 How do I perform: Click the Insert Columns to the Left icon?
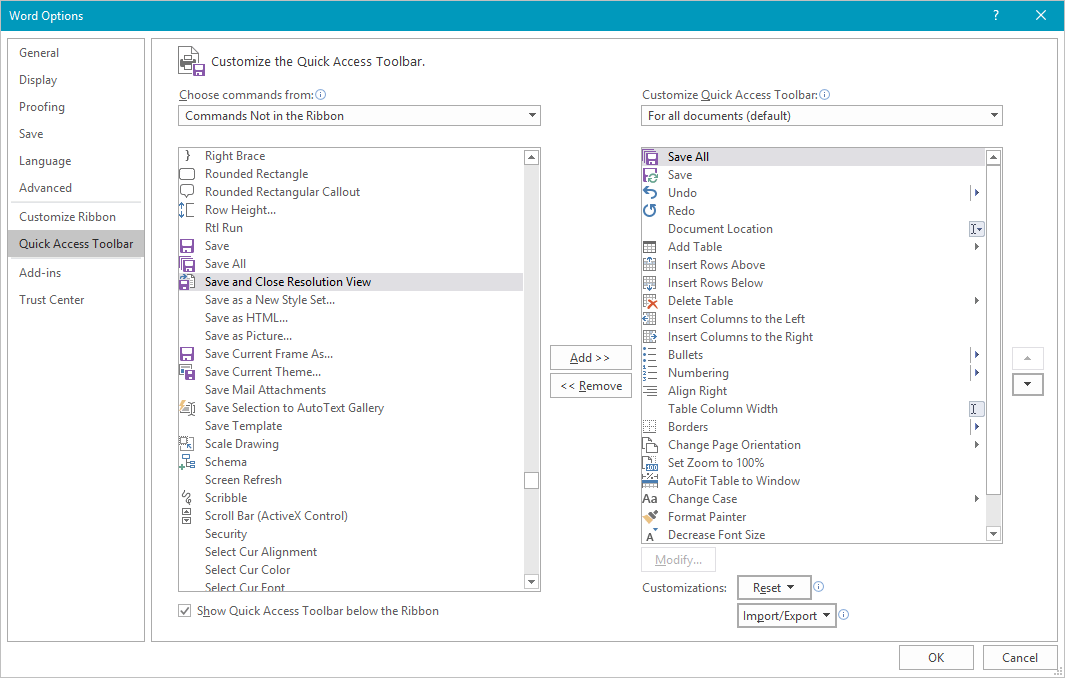click(650, 319)
